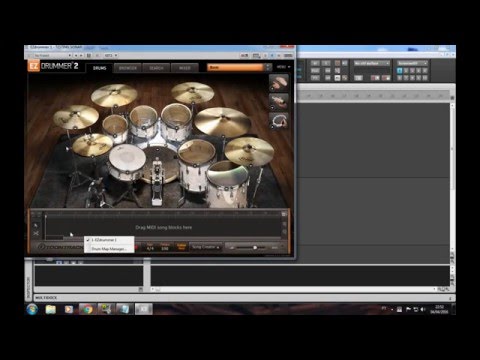The width and height of the screenshot is (480, 360).
Task: Choose Drum Map Manager from the popup menu
Action: [x=109, y=249]
